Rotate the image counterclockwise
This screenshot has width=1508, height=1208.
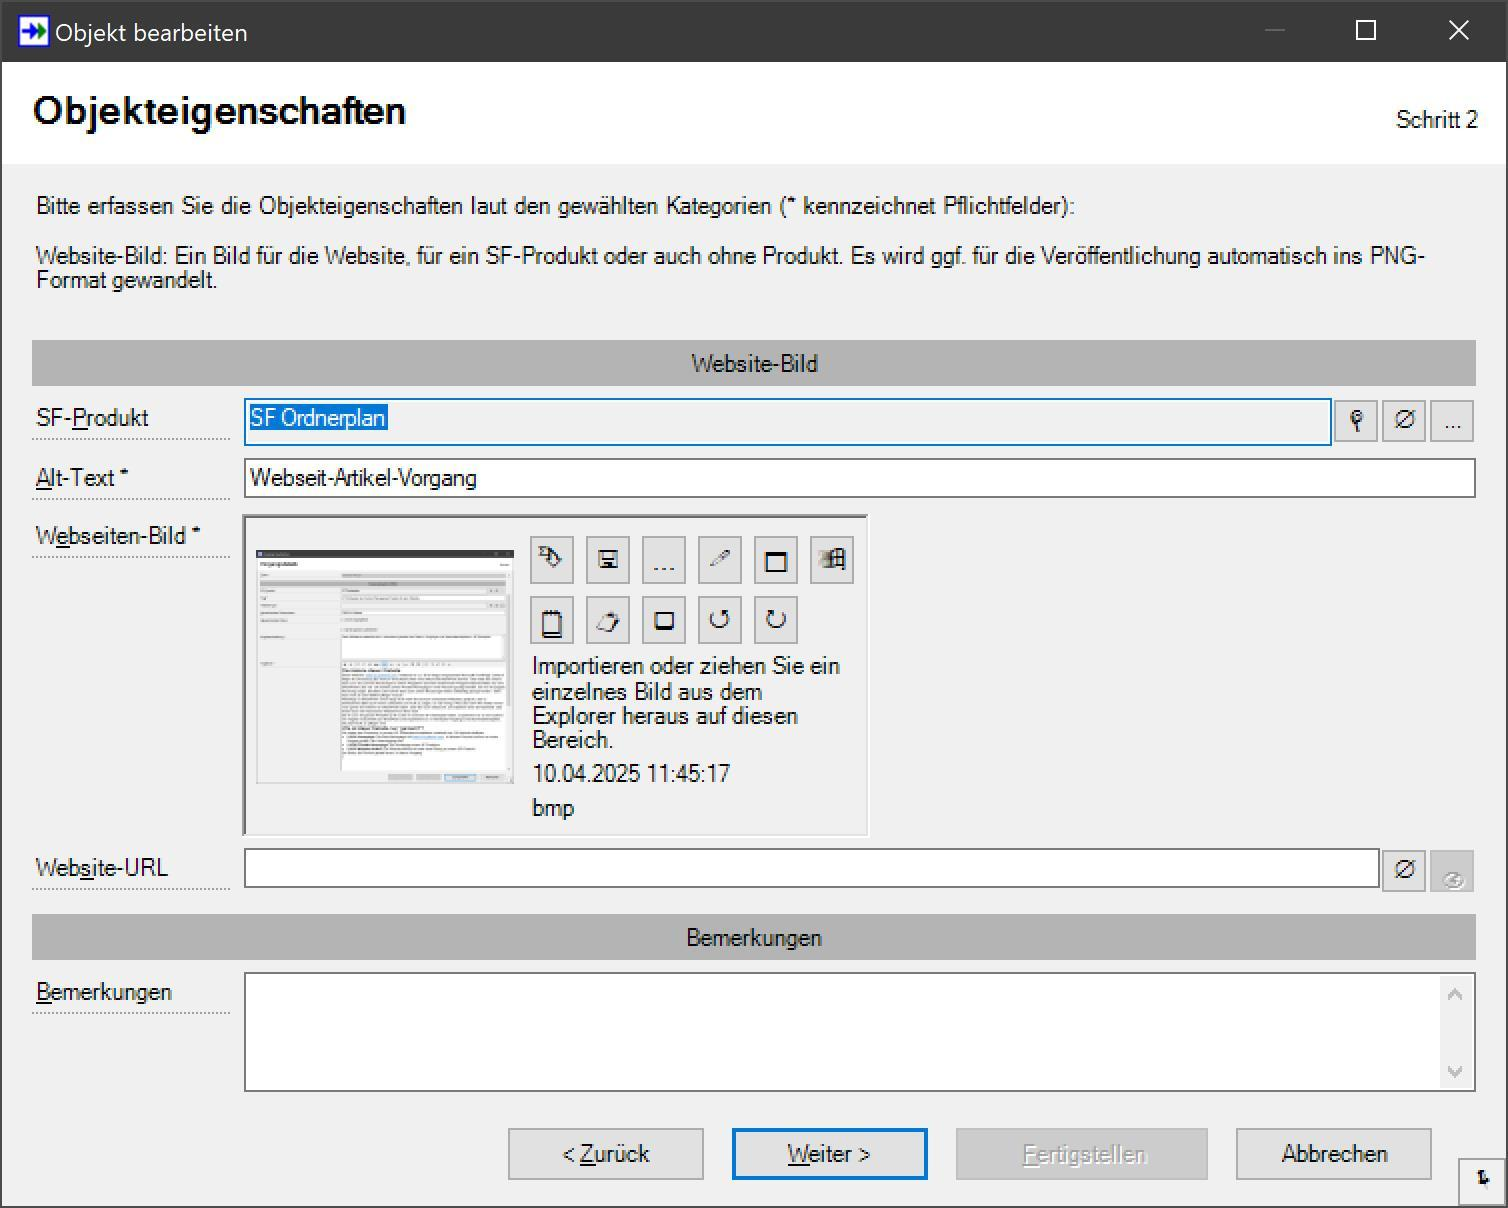(720, 620)
